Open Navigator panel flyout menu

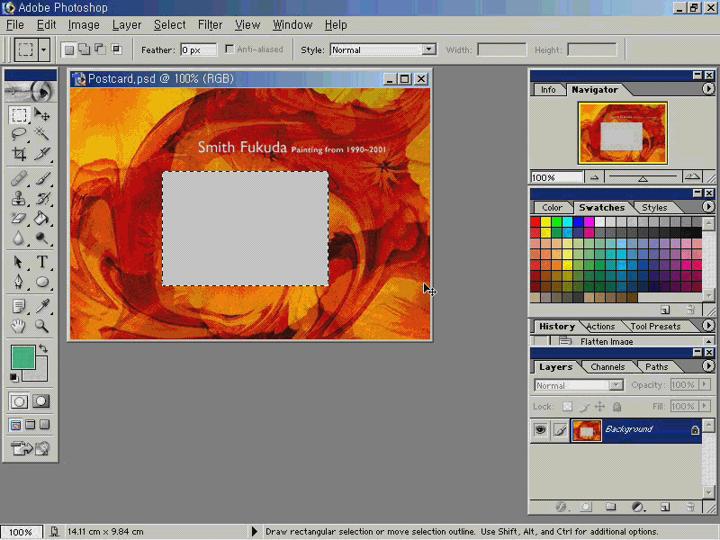pos(708,89)
